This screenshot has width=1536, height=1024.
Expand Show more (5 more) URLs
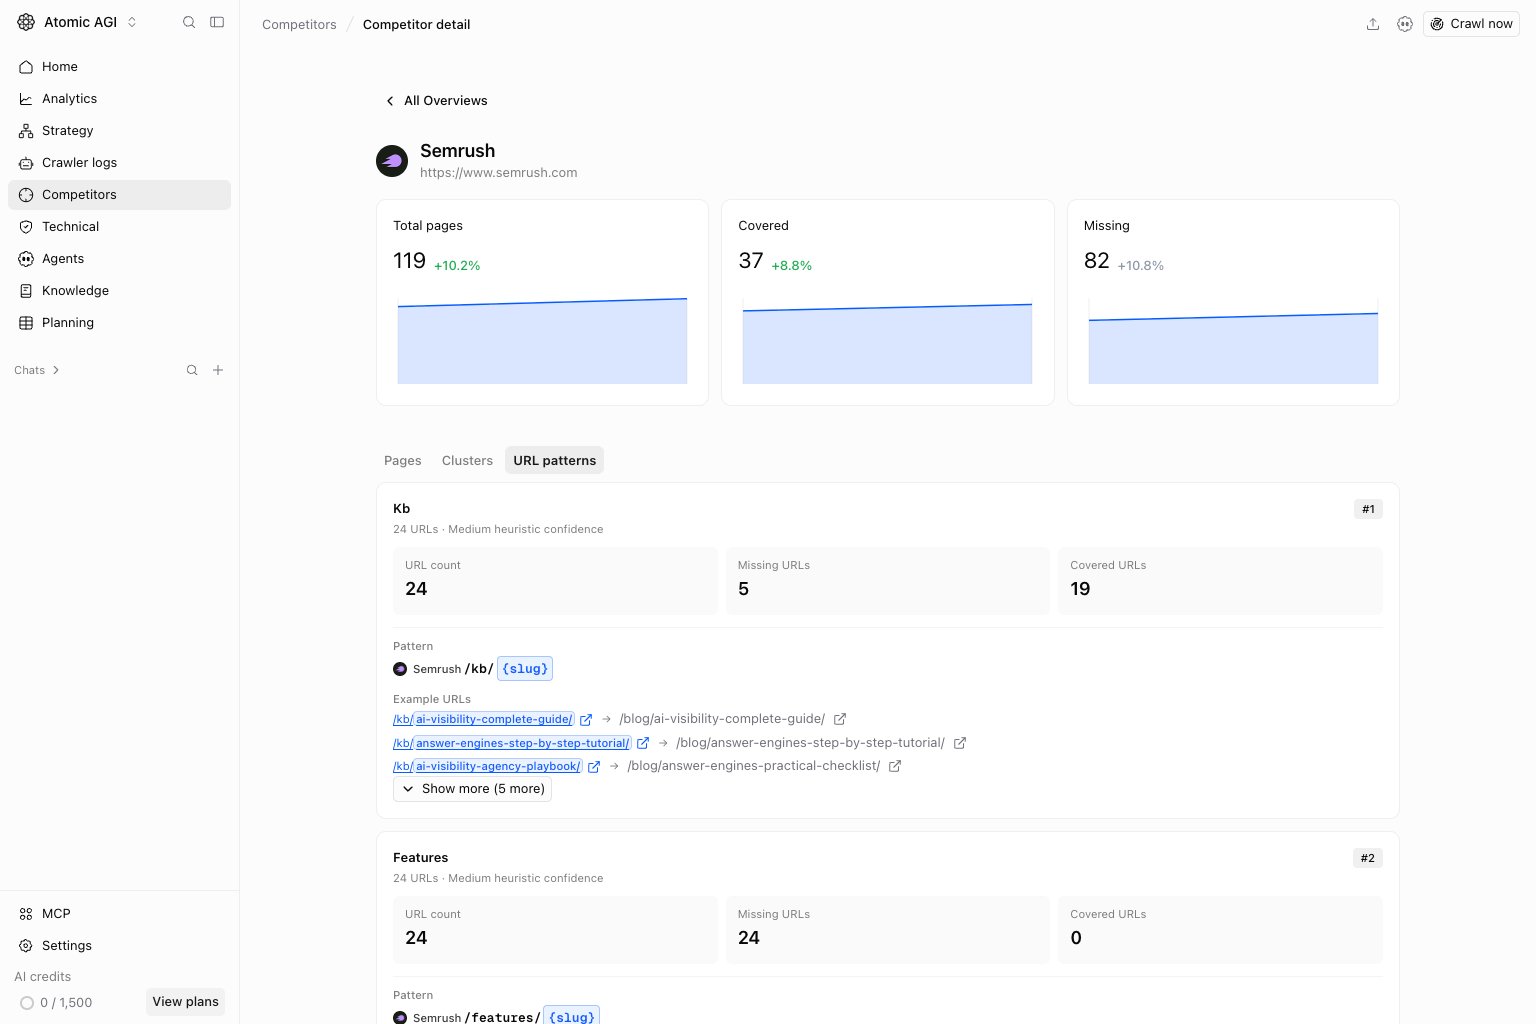(x=472, y=789)
